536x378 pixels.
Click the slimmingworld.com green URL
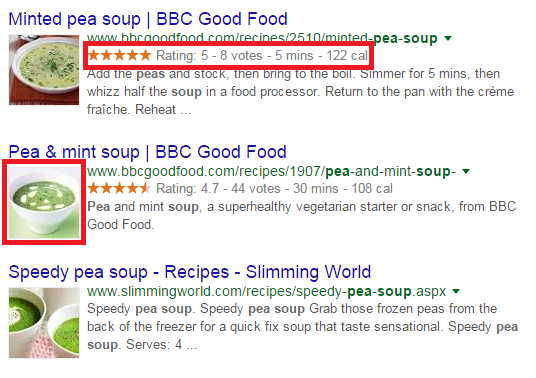point(267,292)
